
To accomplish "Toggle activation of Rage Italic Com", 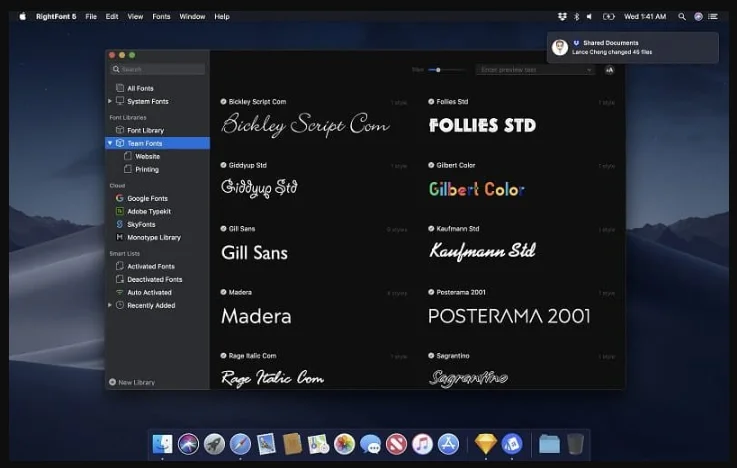I will (223, 356).
